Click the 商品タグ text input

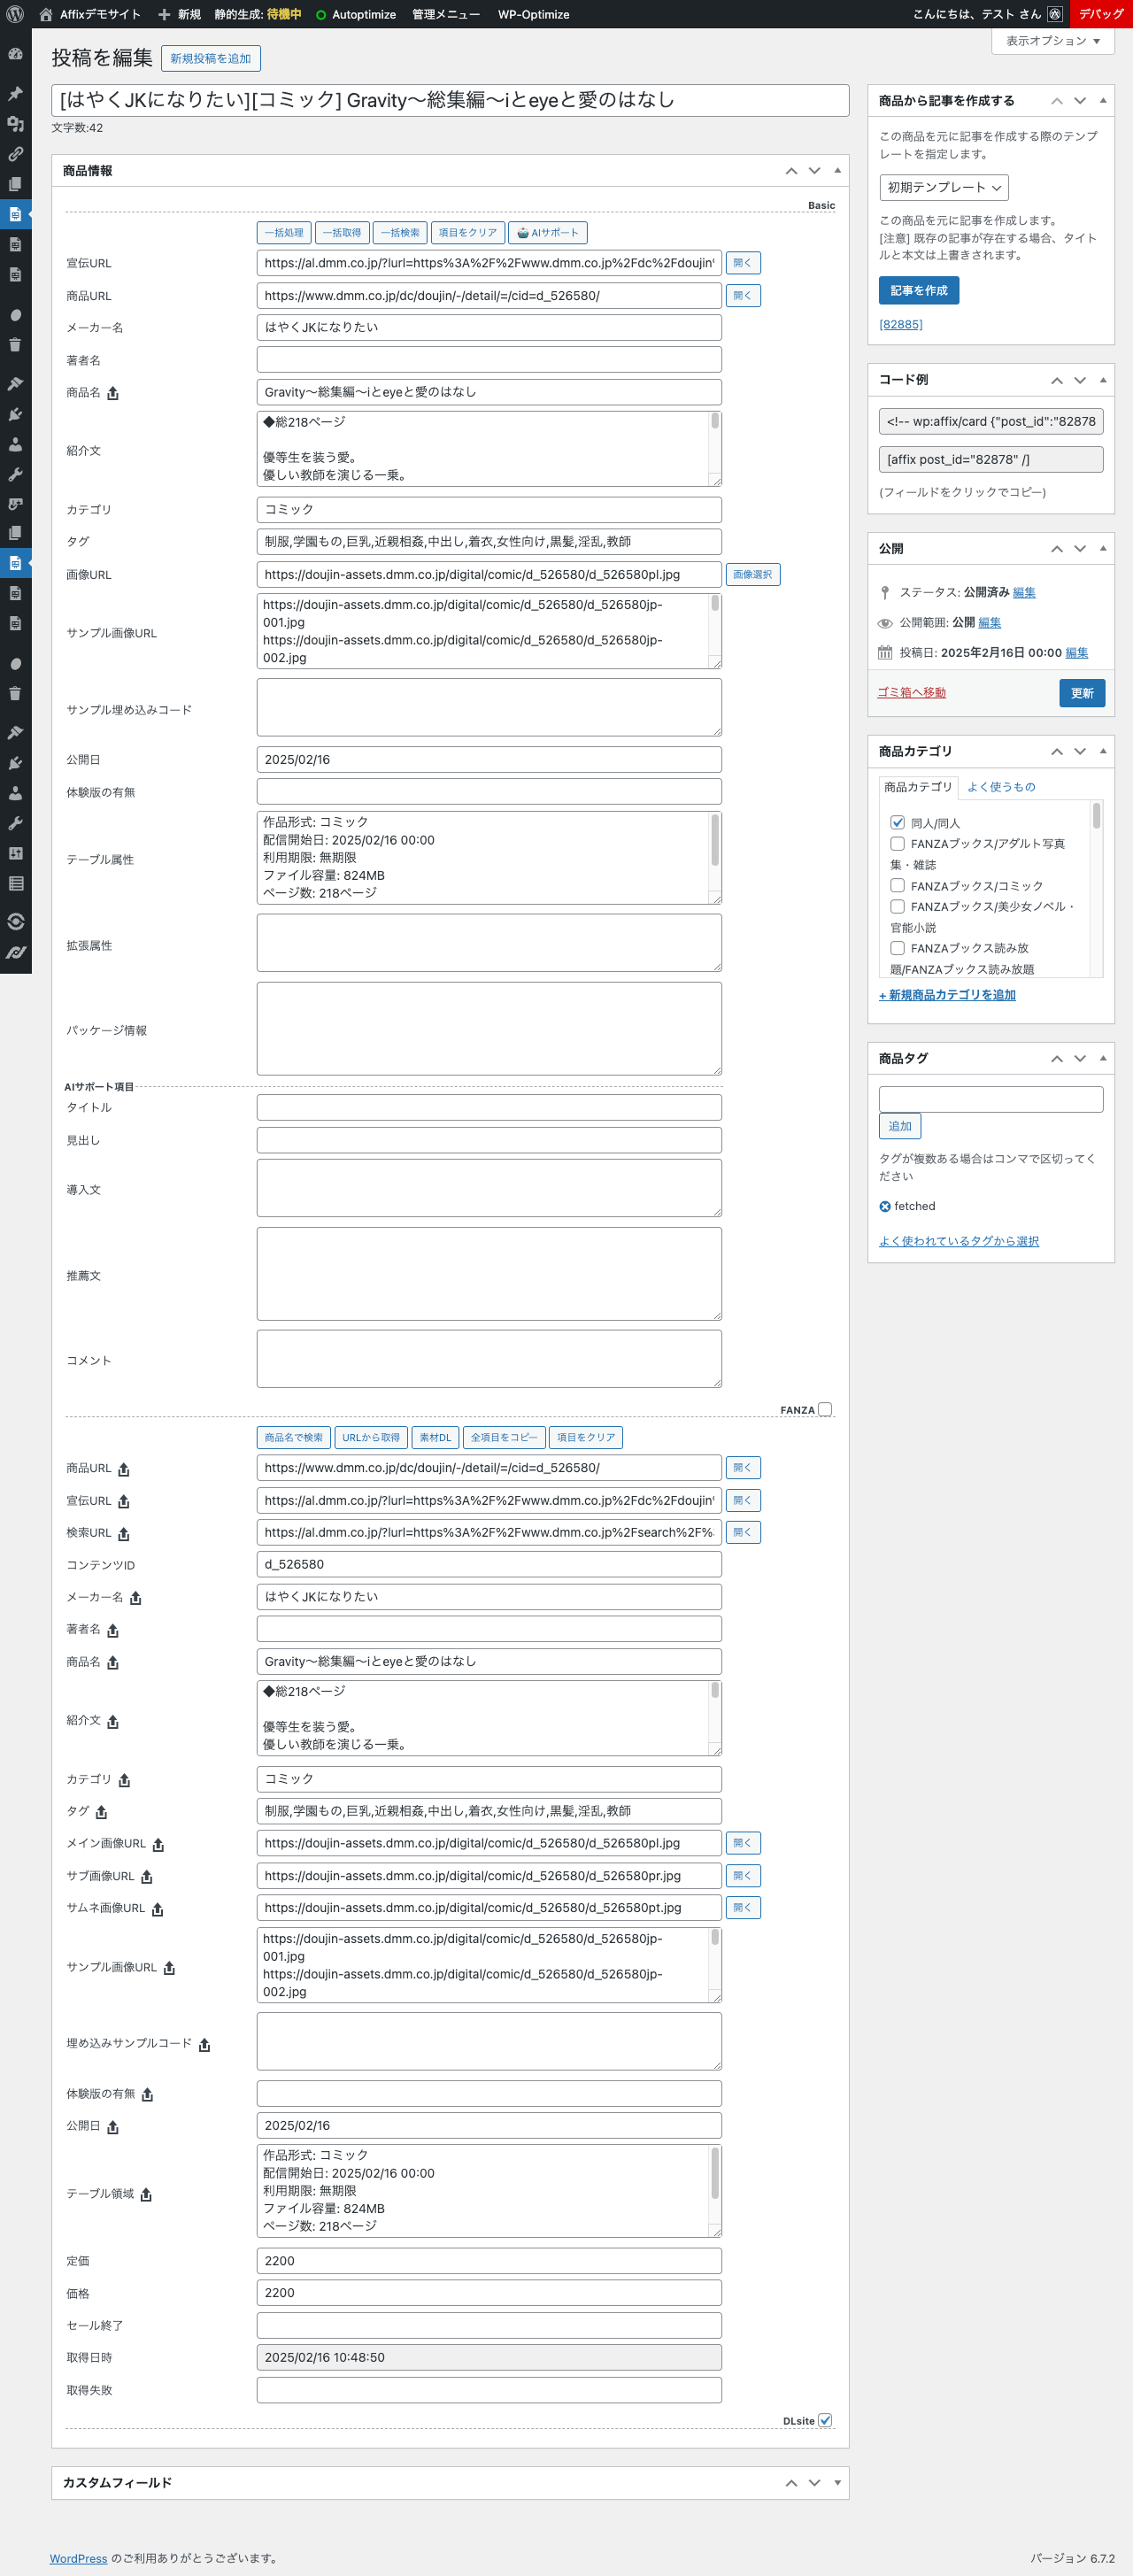point(991,1099)
